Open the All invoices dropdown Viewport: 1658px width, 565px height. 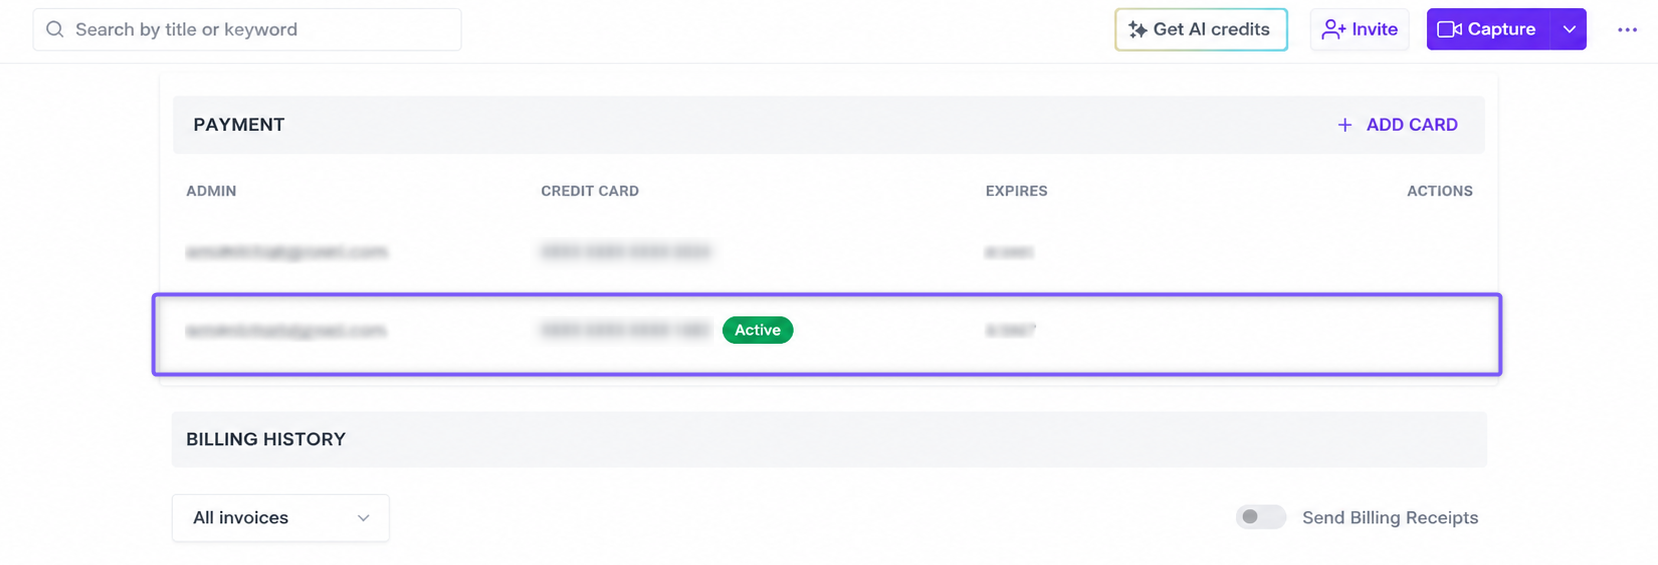[281, 518]
